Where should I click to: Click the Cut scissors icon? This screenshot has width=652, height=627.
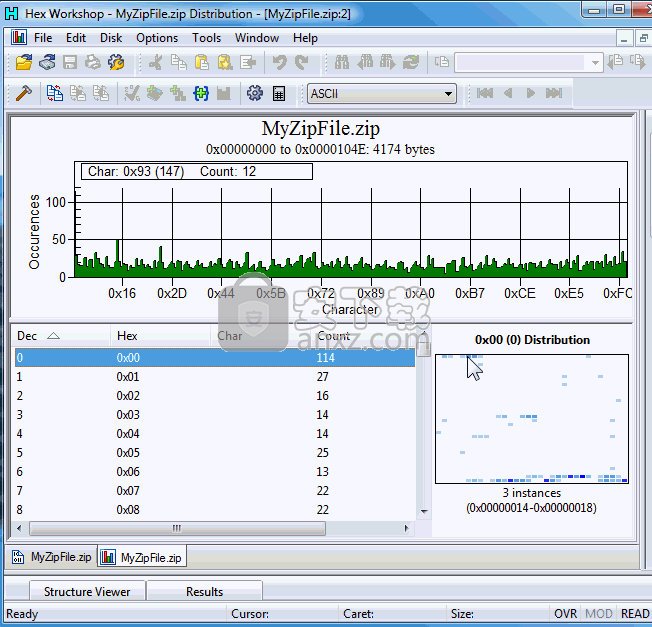tap(156, 62)
